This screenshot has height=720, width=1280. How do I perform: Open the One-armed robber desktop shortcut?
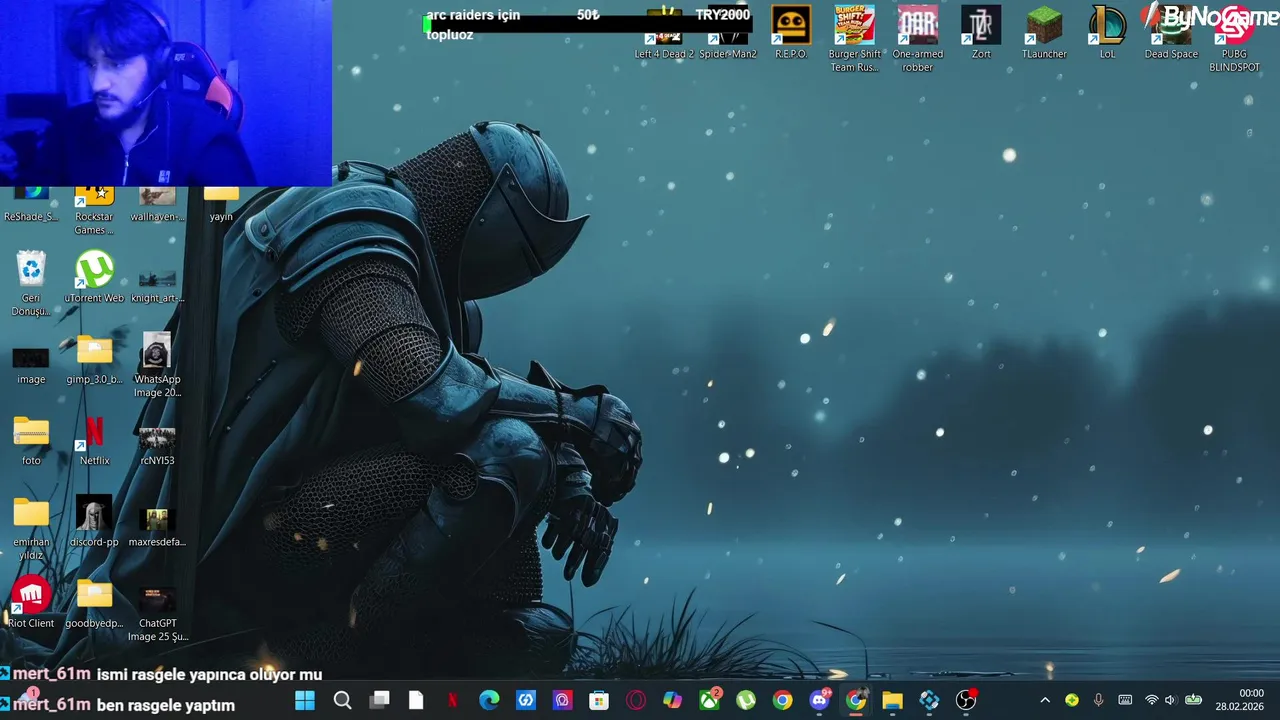(x=918, y=38)
